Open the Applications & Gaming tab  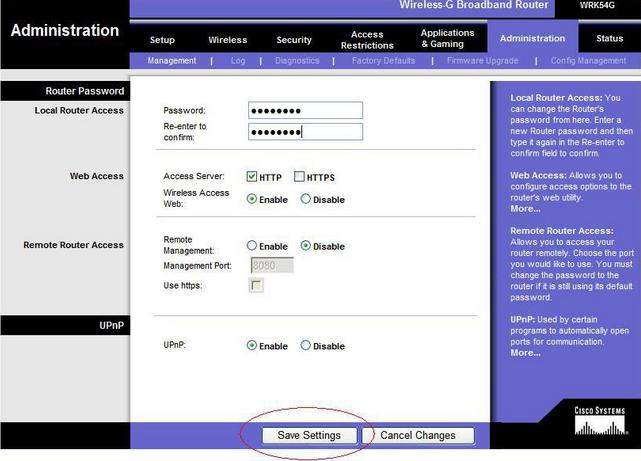[x=448, y=38]
